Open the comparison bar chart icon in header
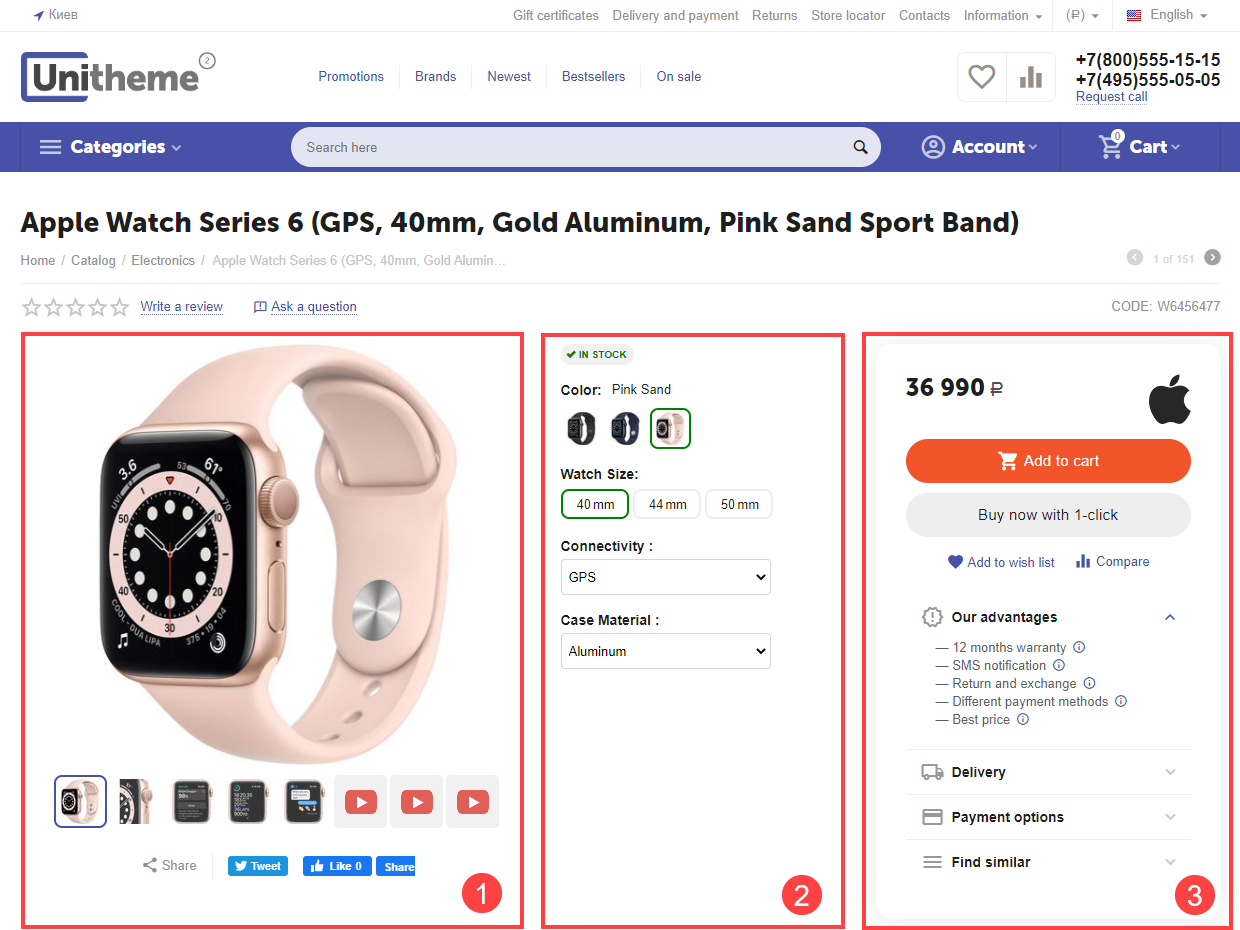This screenshot has width=1240, height=930. point(1031,77)
